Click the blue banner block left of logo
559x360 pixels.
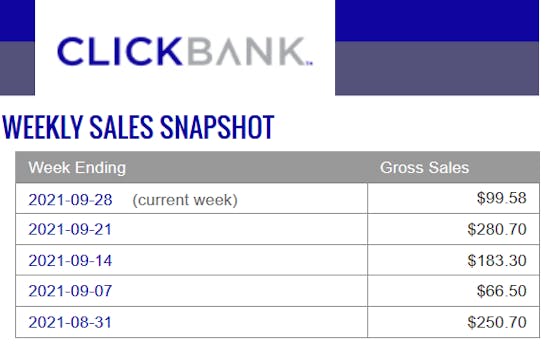(x=17, y=20)
